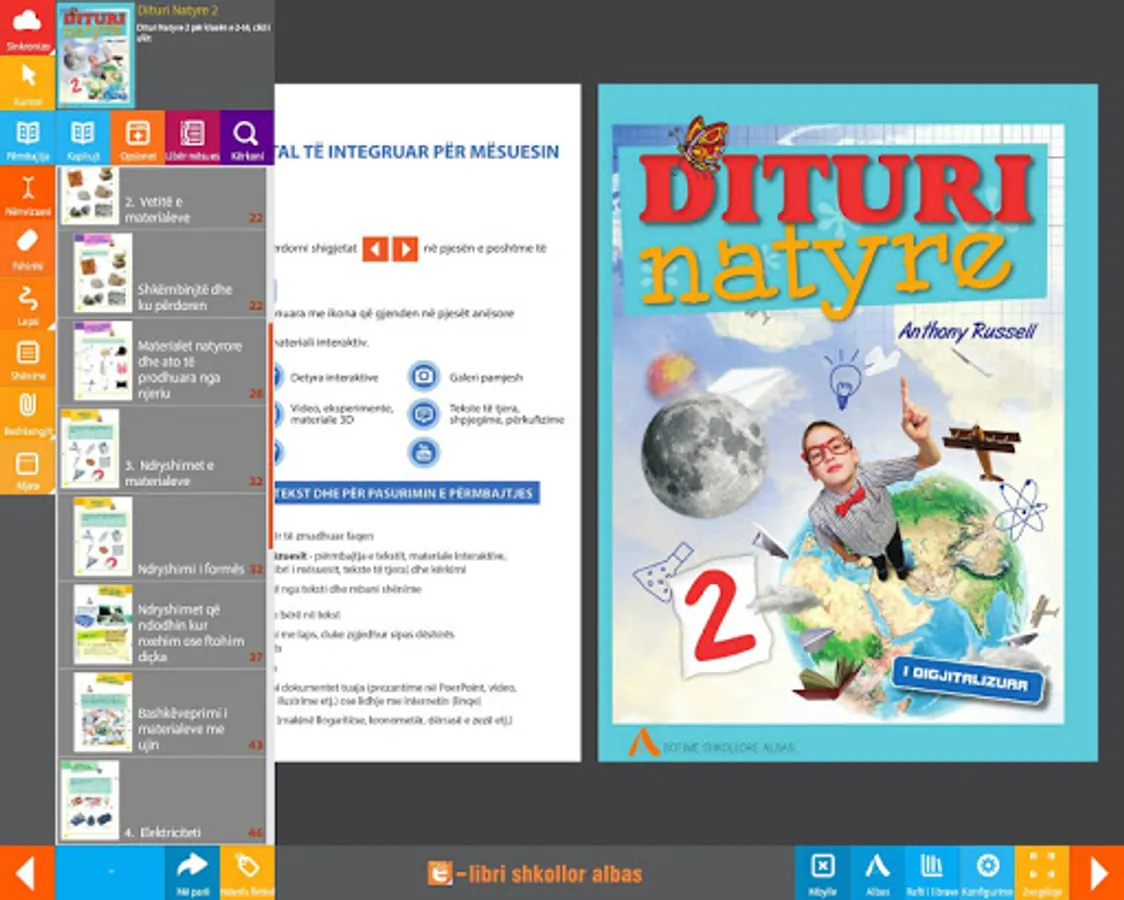Image resolution: width=1124 pixels, height=900 pixels.
Task: Select the Kursori pointer tool
Action: pos(27,82)
